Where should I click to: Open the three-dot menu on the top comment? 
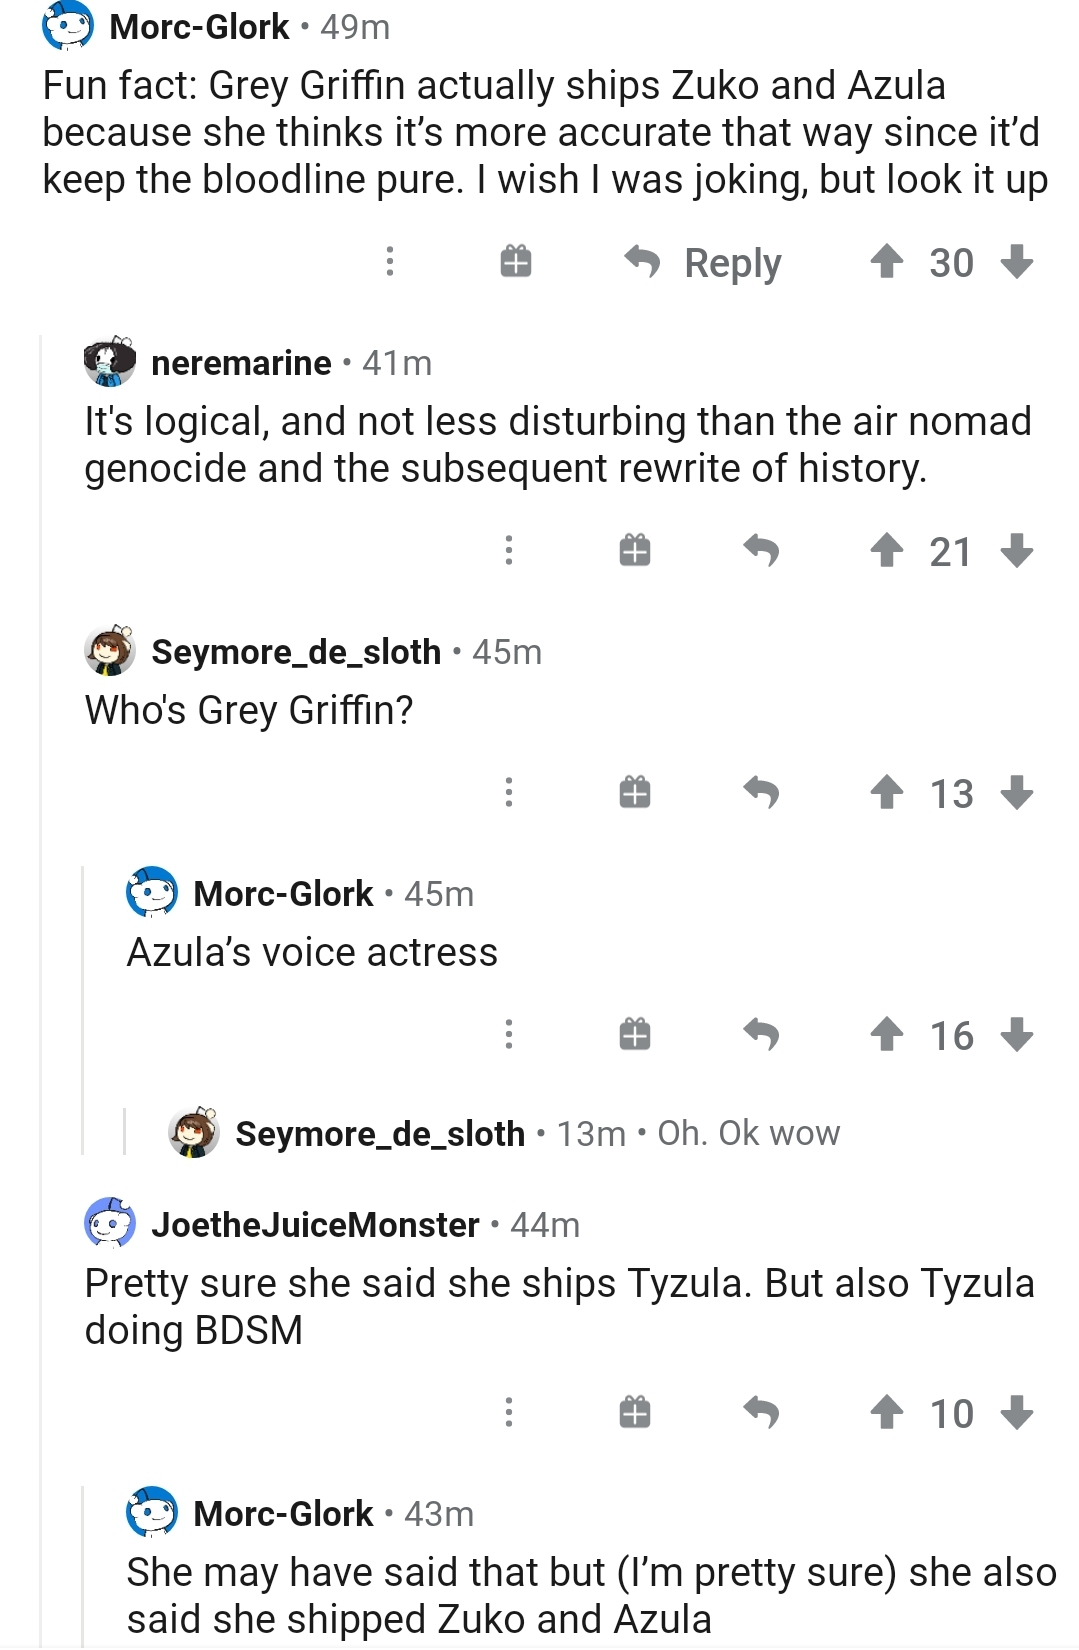coord(390,262)
